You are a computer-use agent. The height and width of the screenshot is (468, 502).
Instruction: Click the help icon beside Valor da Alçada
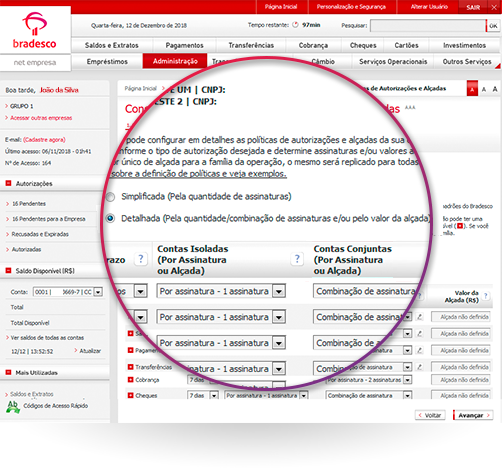pyautogui.click(x=486, y=296)
